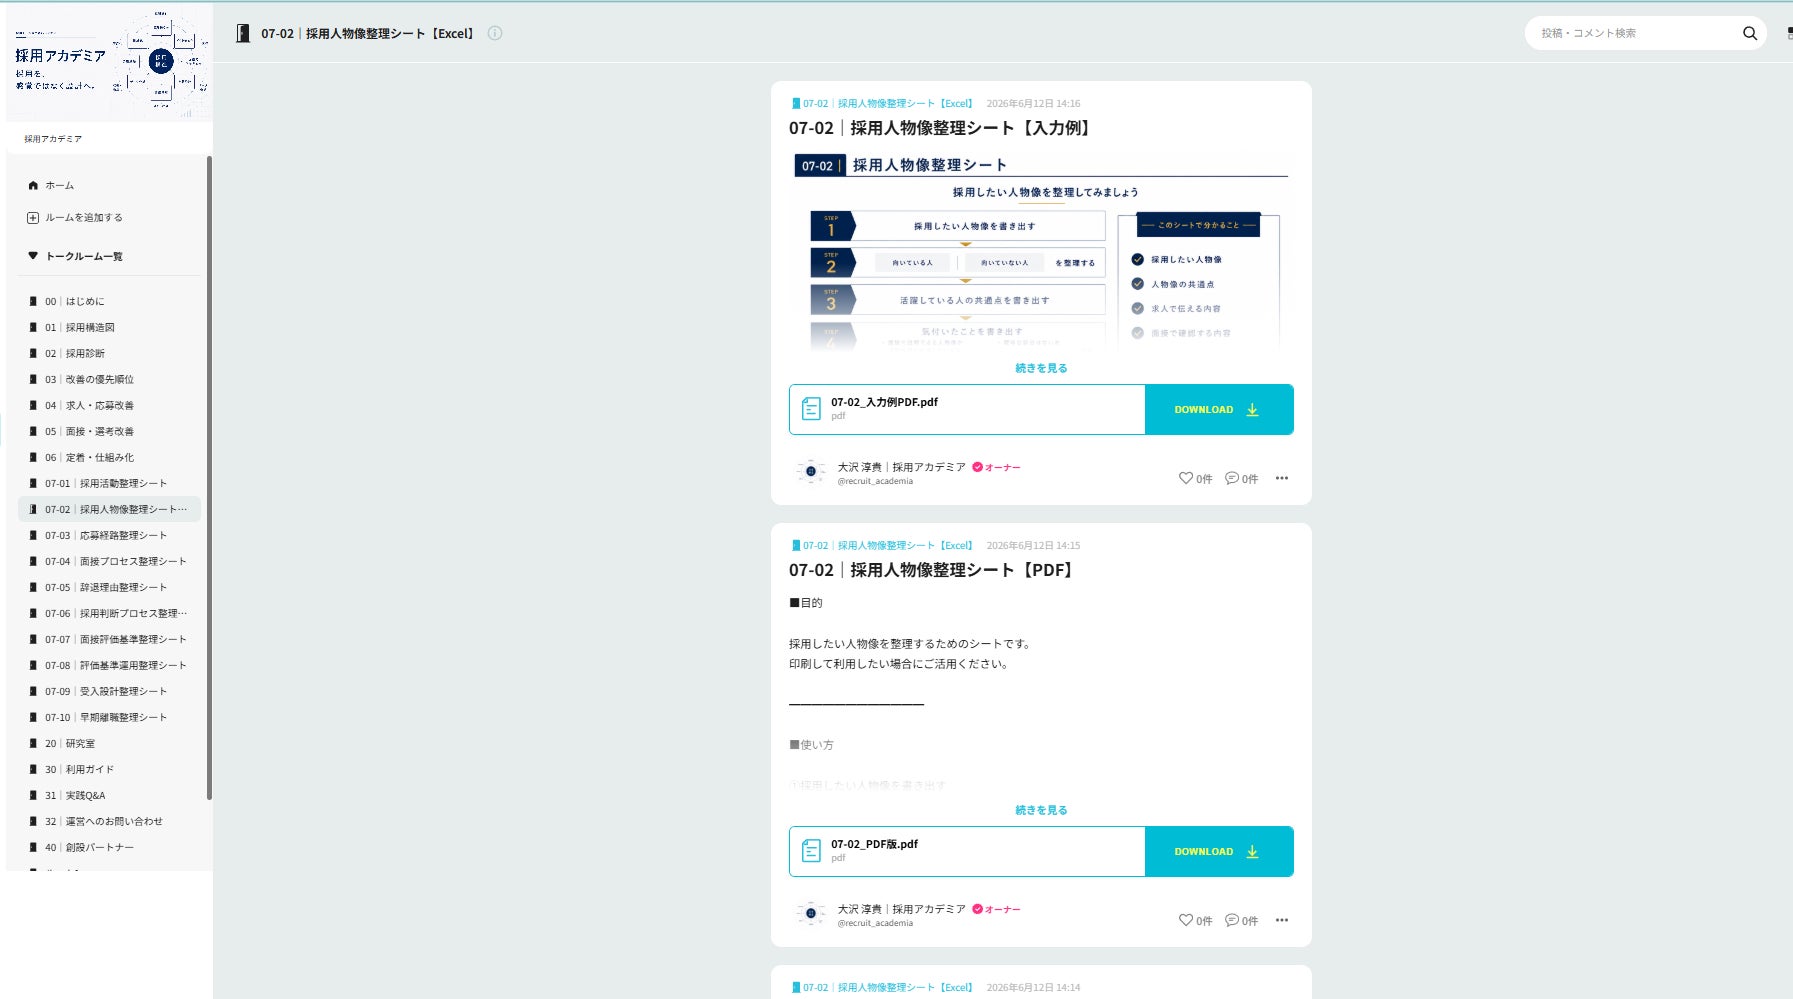Image resolution: width=1793 pixels, height=999 pixels.
Task: Click the search magnifier icon
Action: 1749,33
